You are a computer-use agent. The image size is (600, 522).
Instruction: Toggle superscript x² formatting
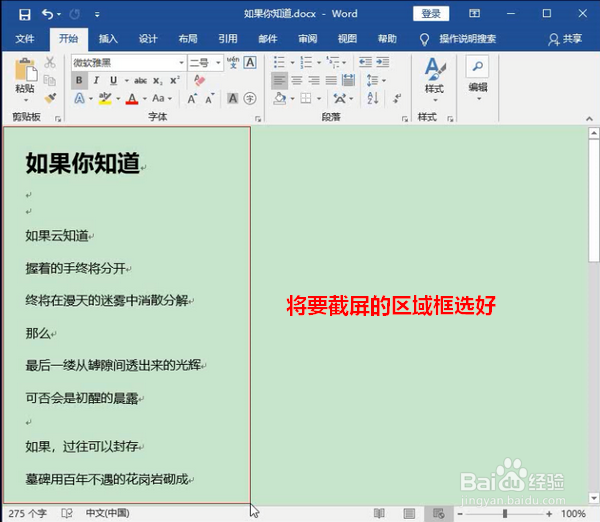tap(175, 80)
